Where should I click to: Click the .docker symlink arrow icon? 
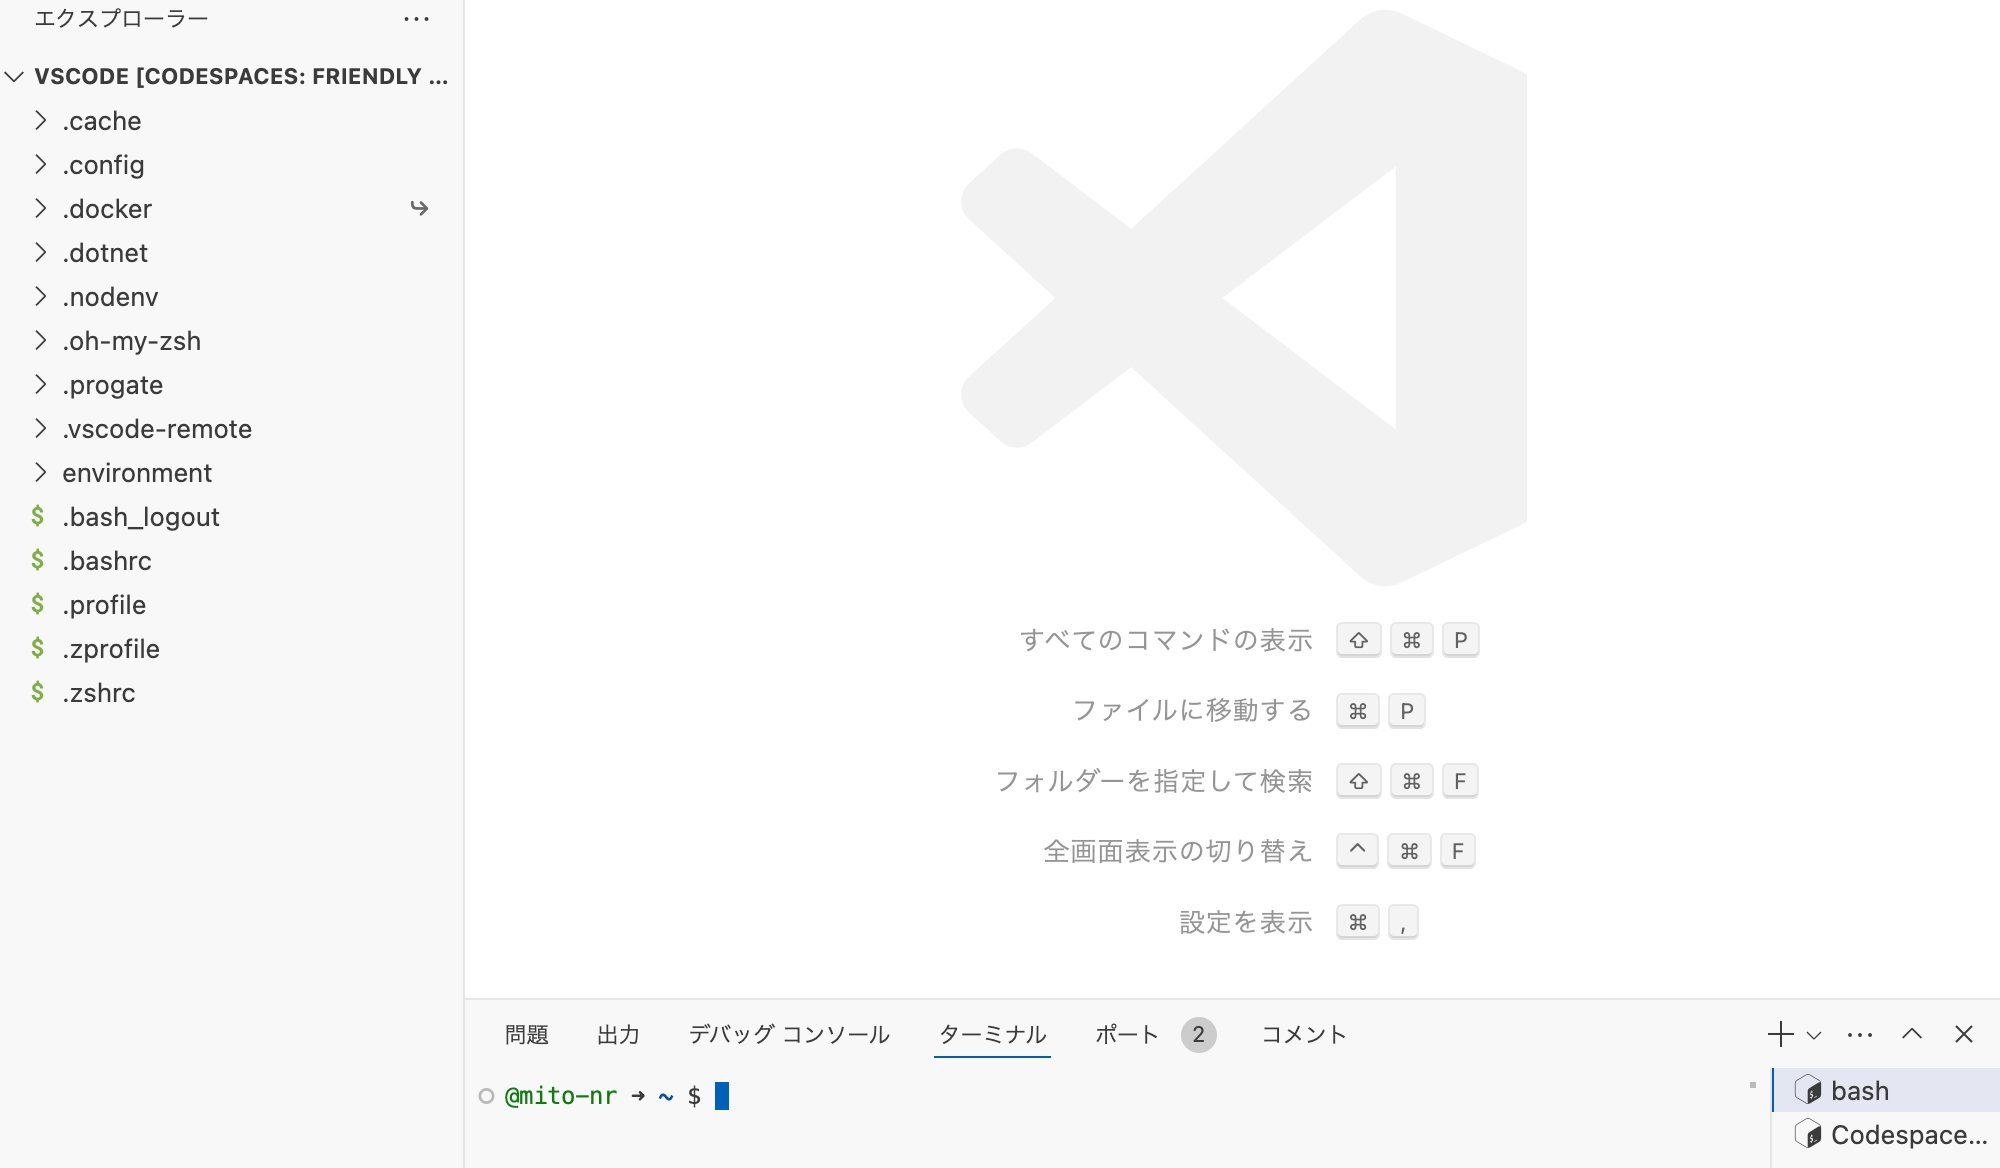tap(419, 208)
